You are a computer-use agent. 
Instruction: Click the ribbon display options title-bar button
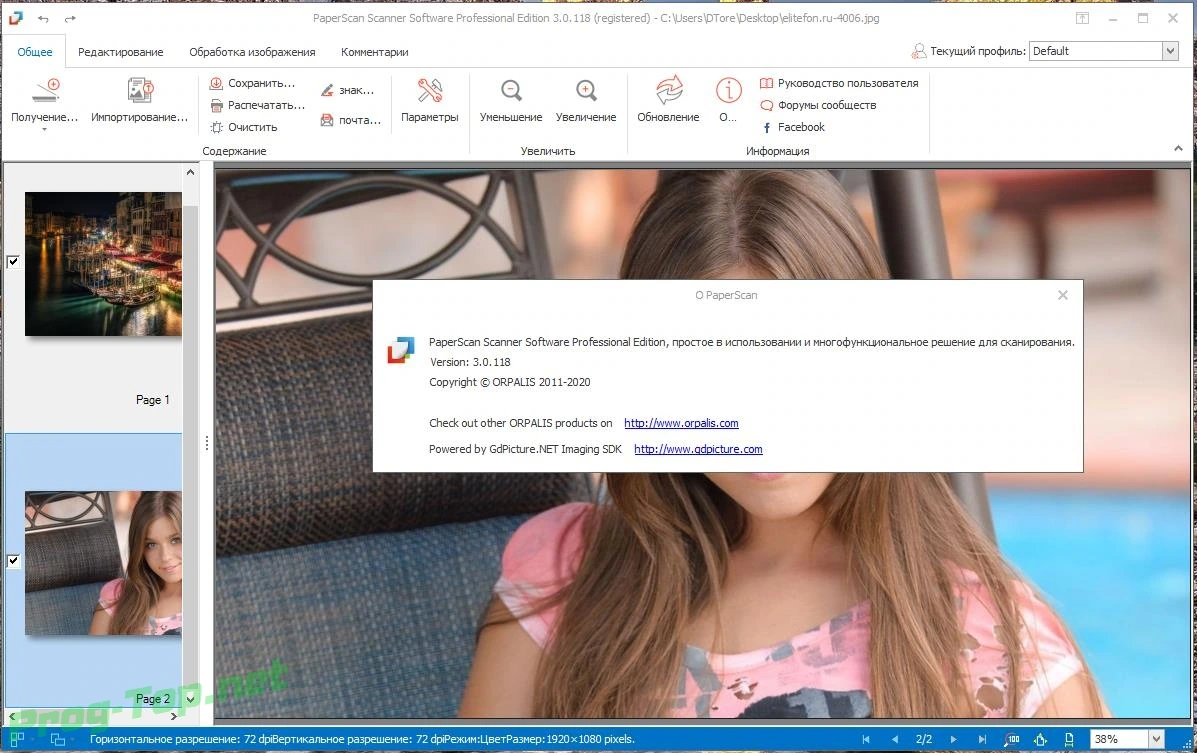[x=1082, y=18]
